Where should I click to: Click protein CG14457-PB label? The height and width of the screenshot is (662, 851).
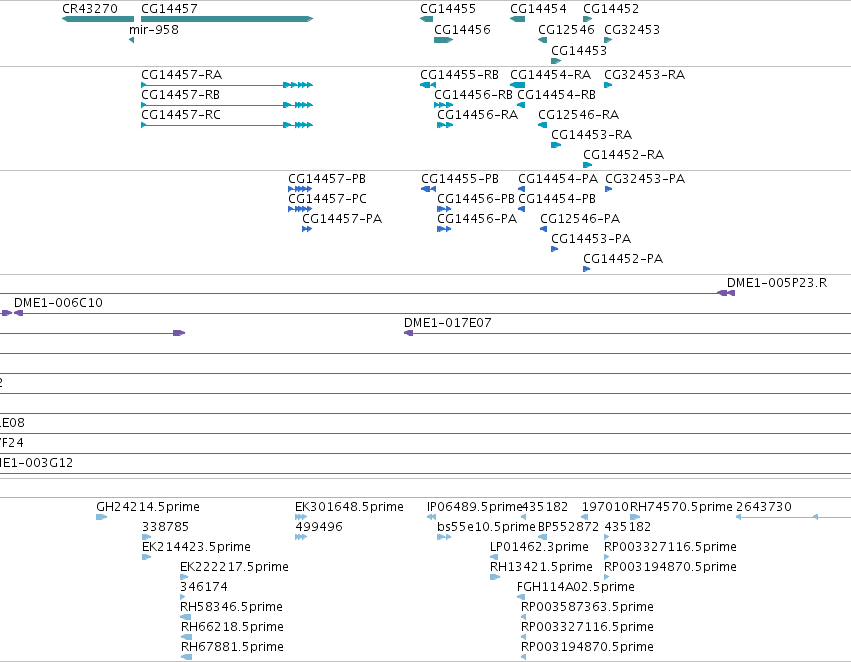327,179
